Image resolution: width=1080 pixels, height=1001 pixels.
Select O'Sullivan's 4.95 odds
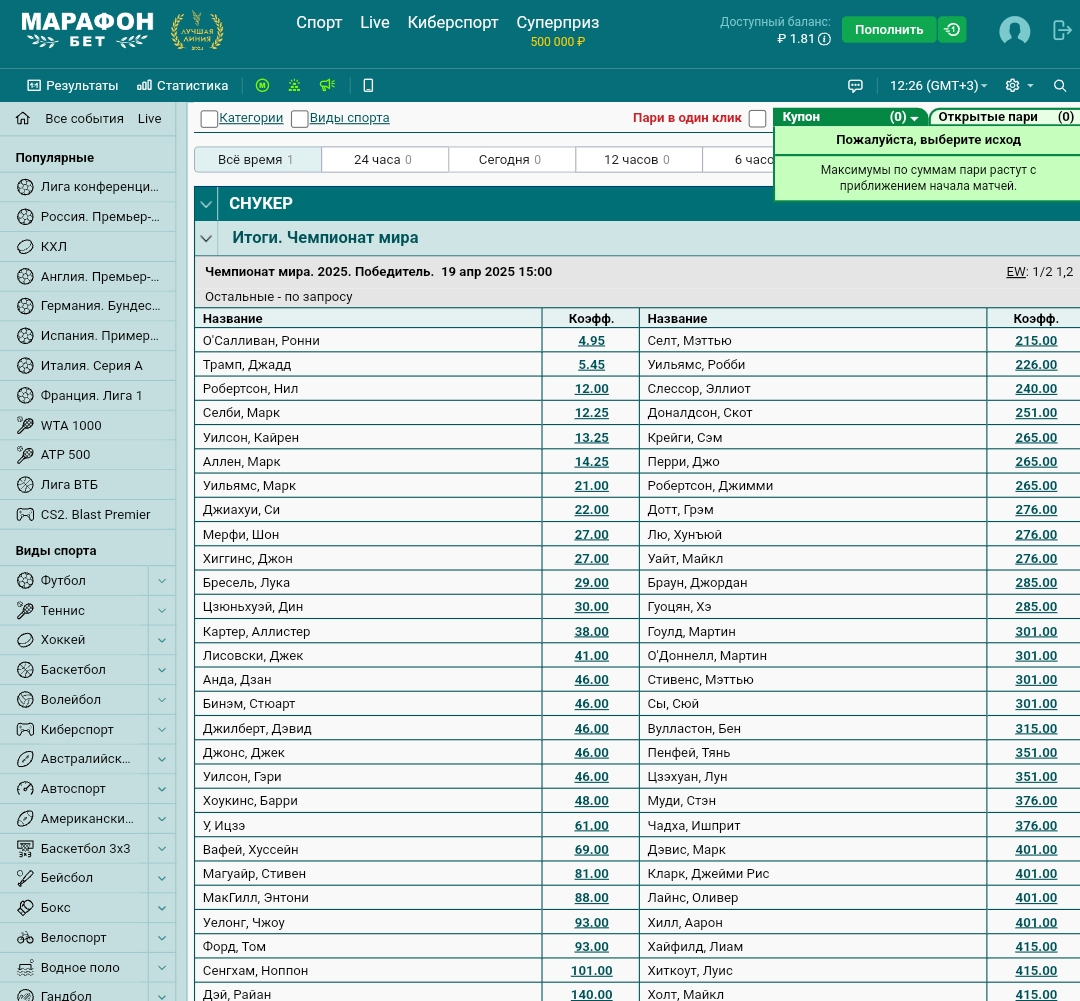(x=591, y=341)
